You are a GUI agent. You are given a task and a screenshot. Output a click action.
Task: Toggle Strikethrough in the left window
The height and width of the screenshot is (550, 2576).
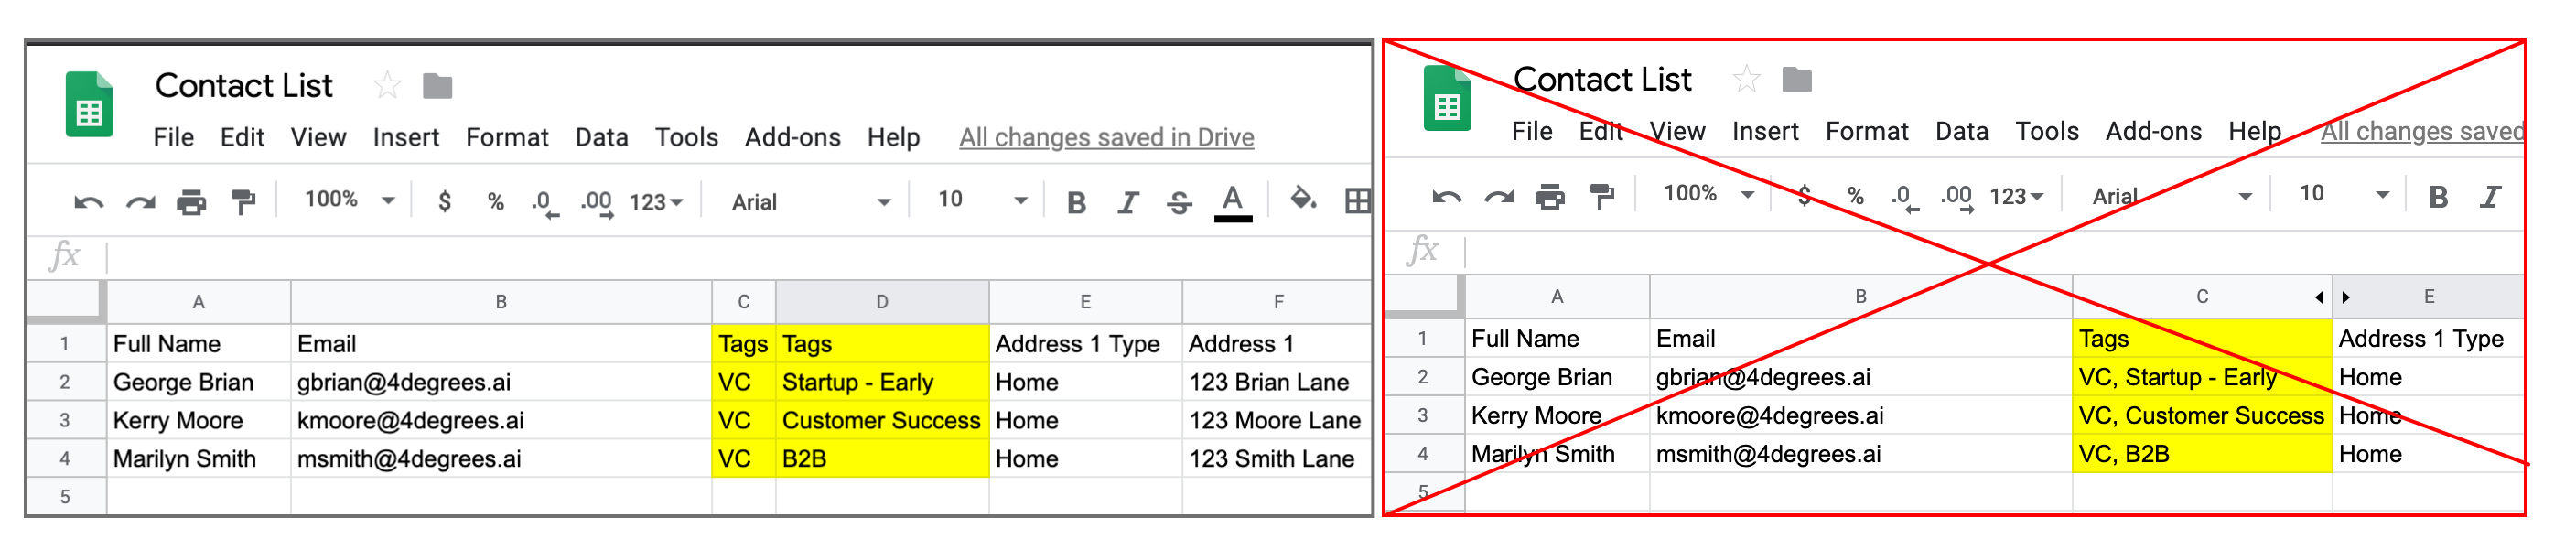coord(1179,203)
